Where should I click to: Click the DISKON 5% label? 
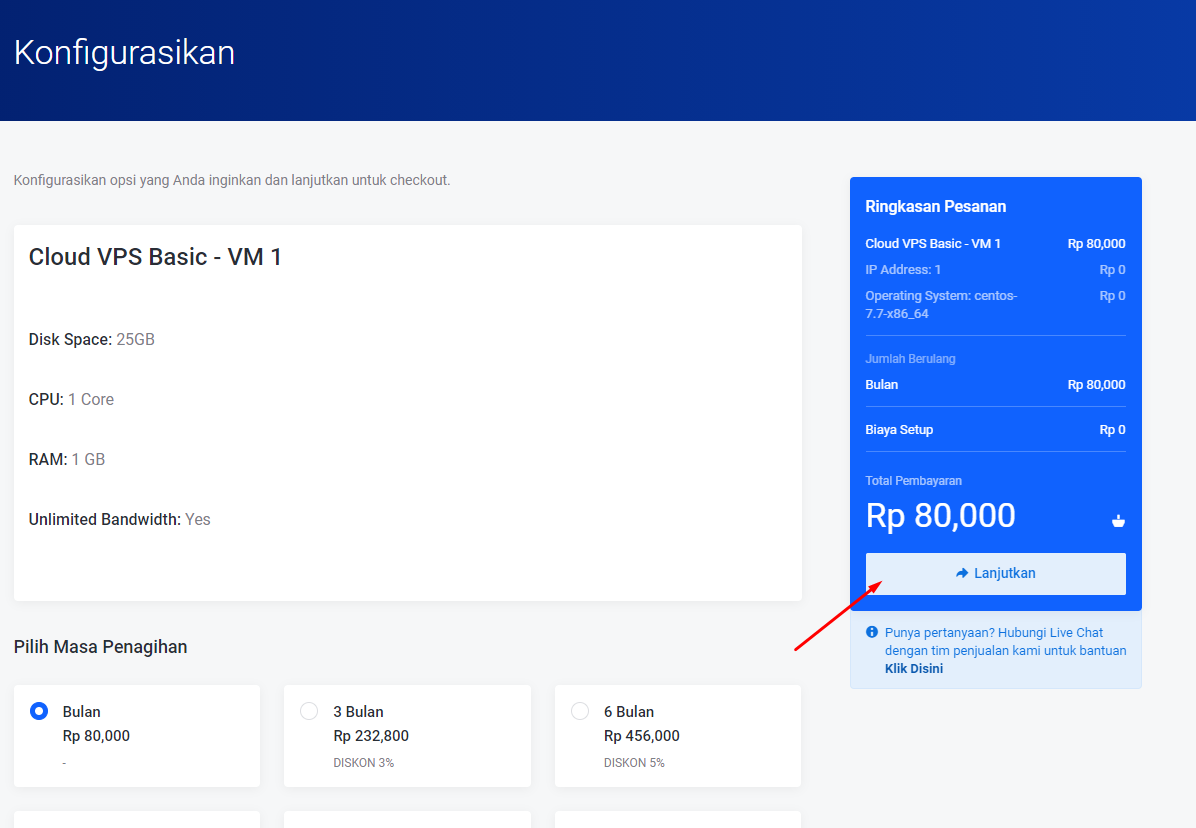pyautogui.click(x=634, y=763)
